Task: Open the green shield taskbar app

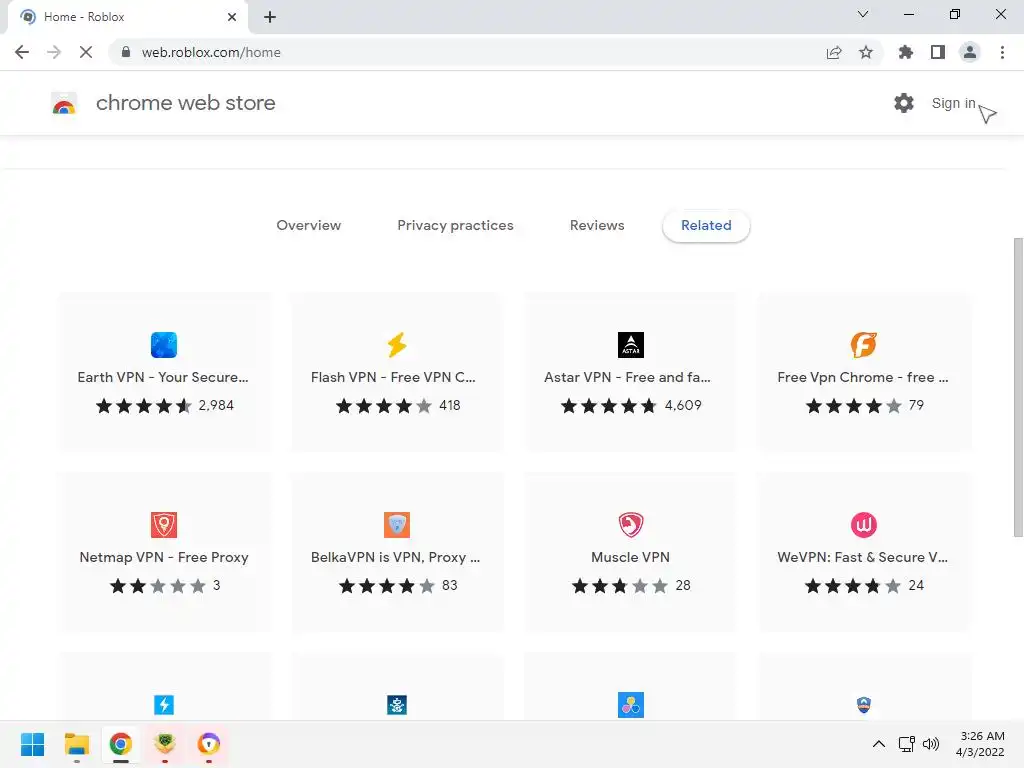Action: tap(165, 744)
